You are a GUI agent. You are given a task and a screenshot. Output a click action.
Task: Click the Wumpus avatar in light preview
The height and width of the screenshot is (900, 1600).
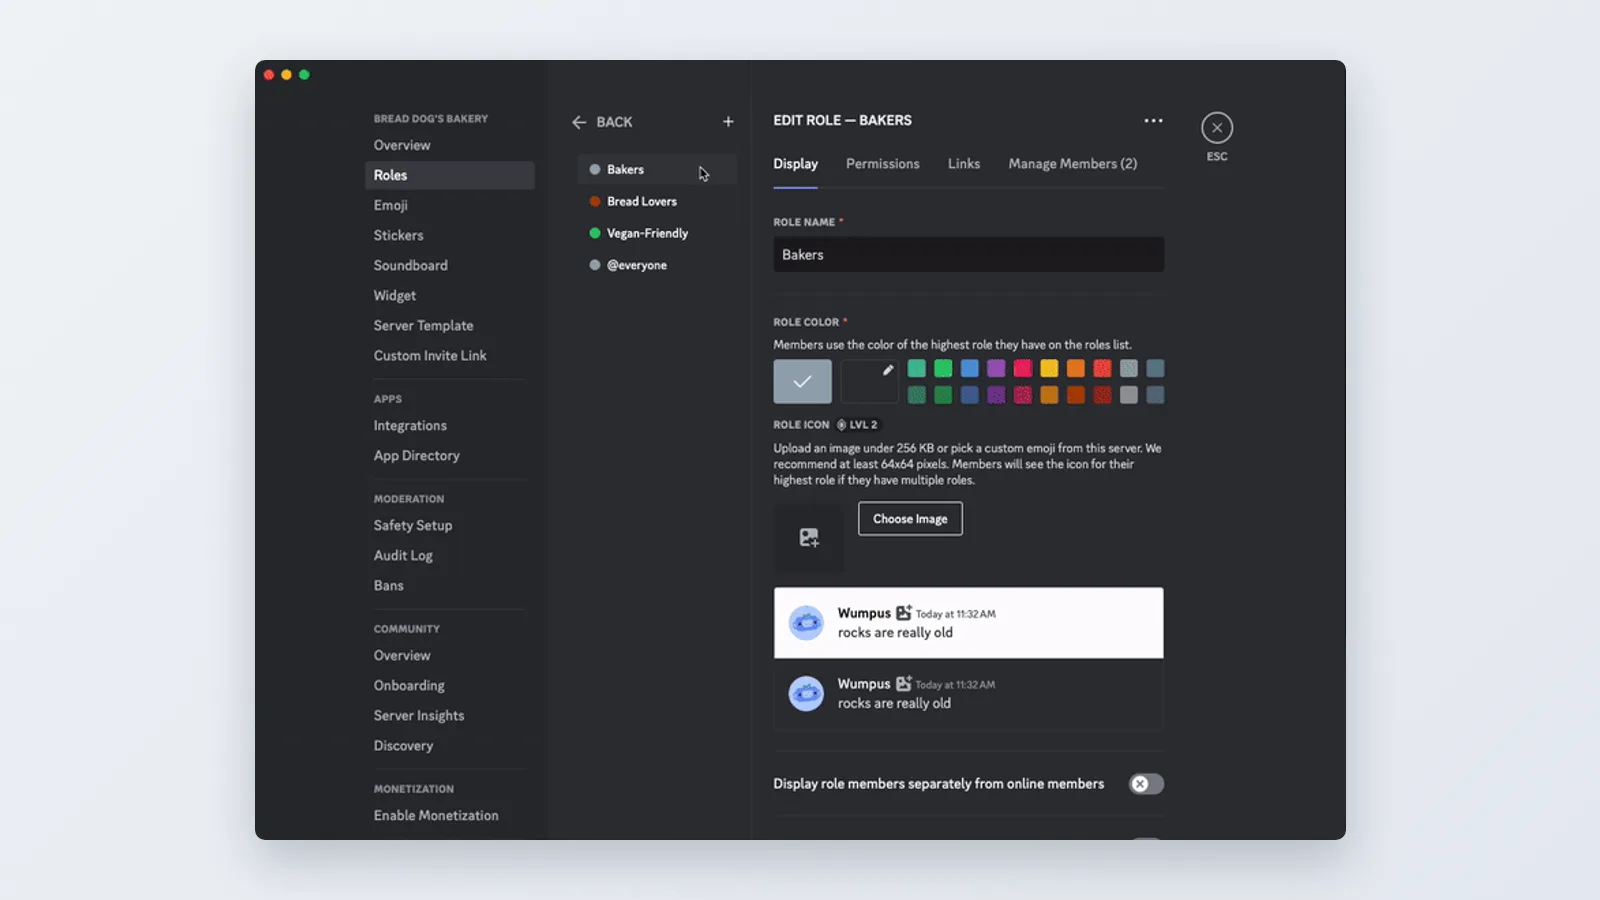point(806,623)
